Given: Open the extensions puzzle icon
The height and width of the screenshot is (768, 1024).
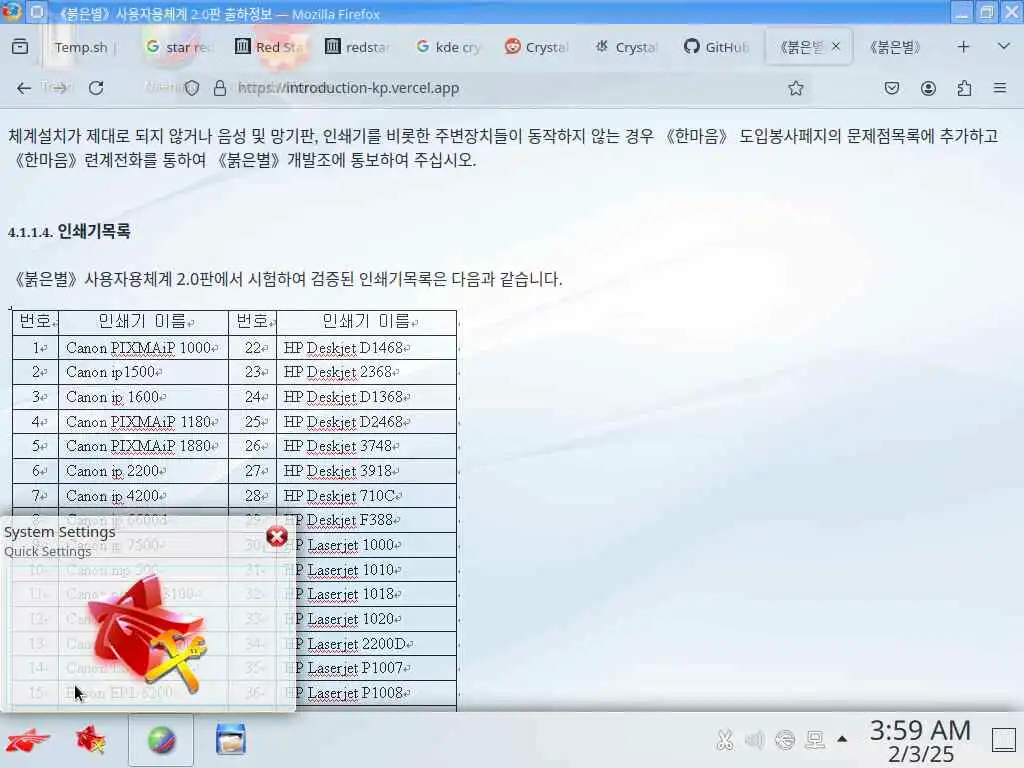Looking at the screenshot, I should (964, 88).
